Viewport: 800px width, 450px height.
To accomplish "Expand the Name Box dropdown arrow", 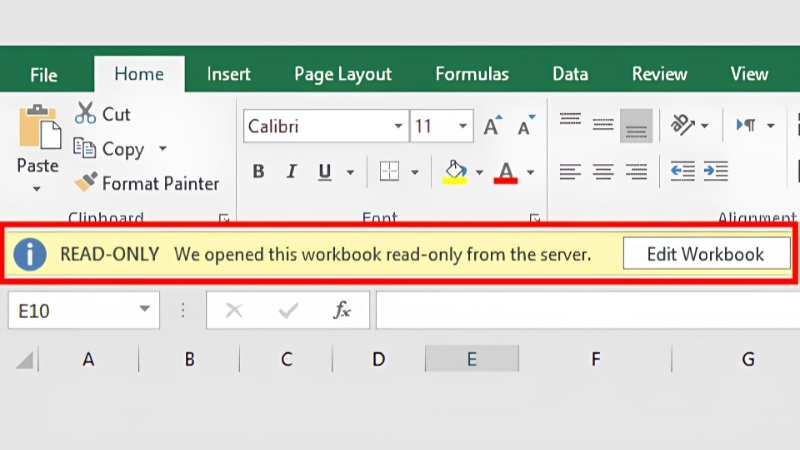I will [x=145, y=309].
